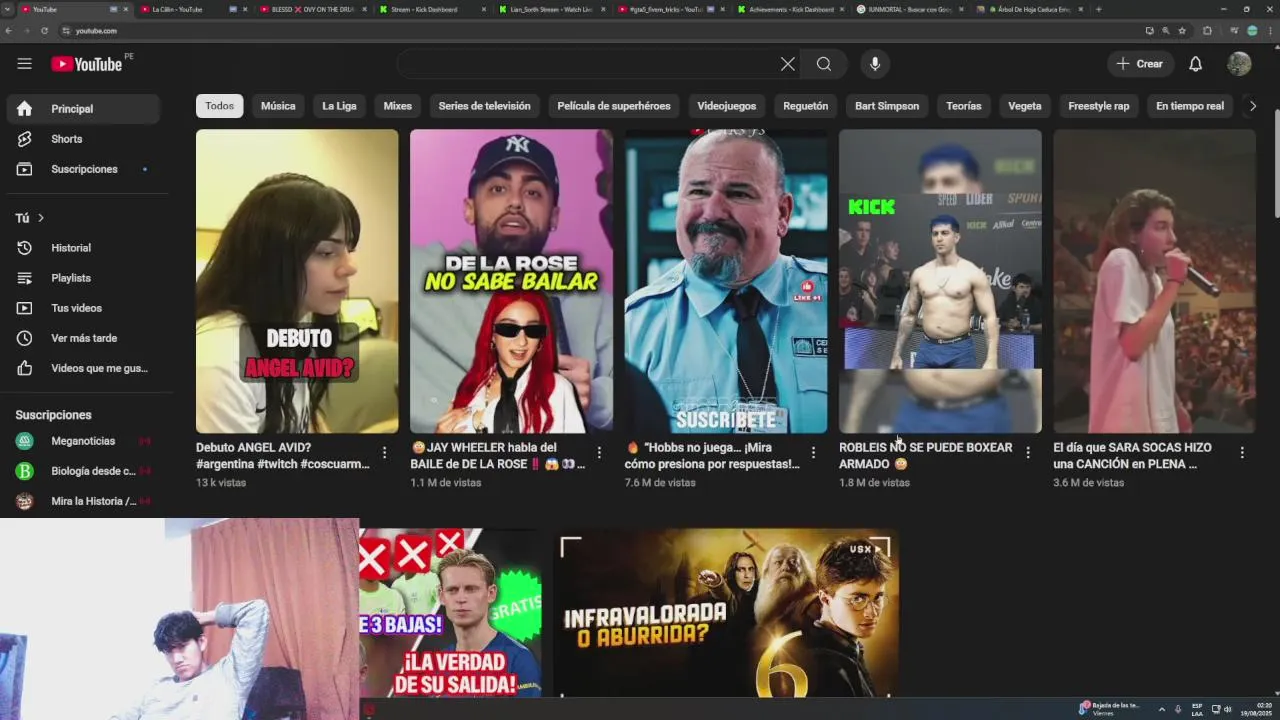1280x720 pixels.
Task: Click the search magnifier button
Action: click(824, 64)
